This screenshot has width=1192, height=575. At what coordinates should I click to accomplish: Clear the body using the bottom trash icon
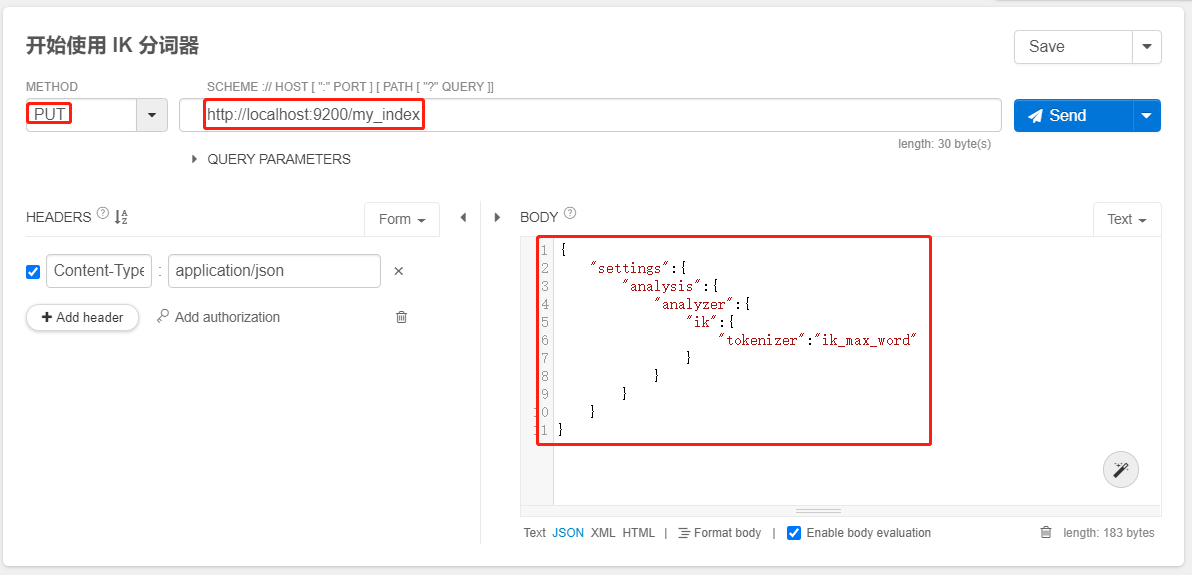1046,533
